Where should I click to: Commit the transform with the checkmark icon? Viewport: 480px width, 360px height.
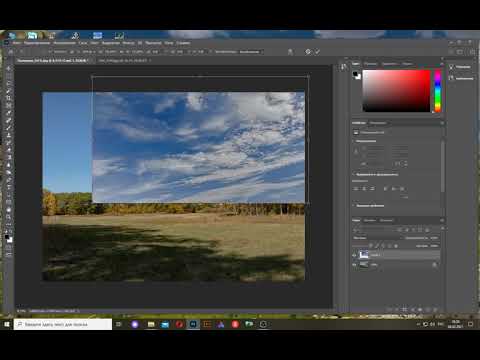tap(317, 52)
